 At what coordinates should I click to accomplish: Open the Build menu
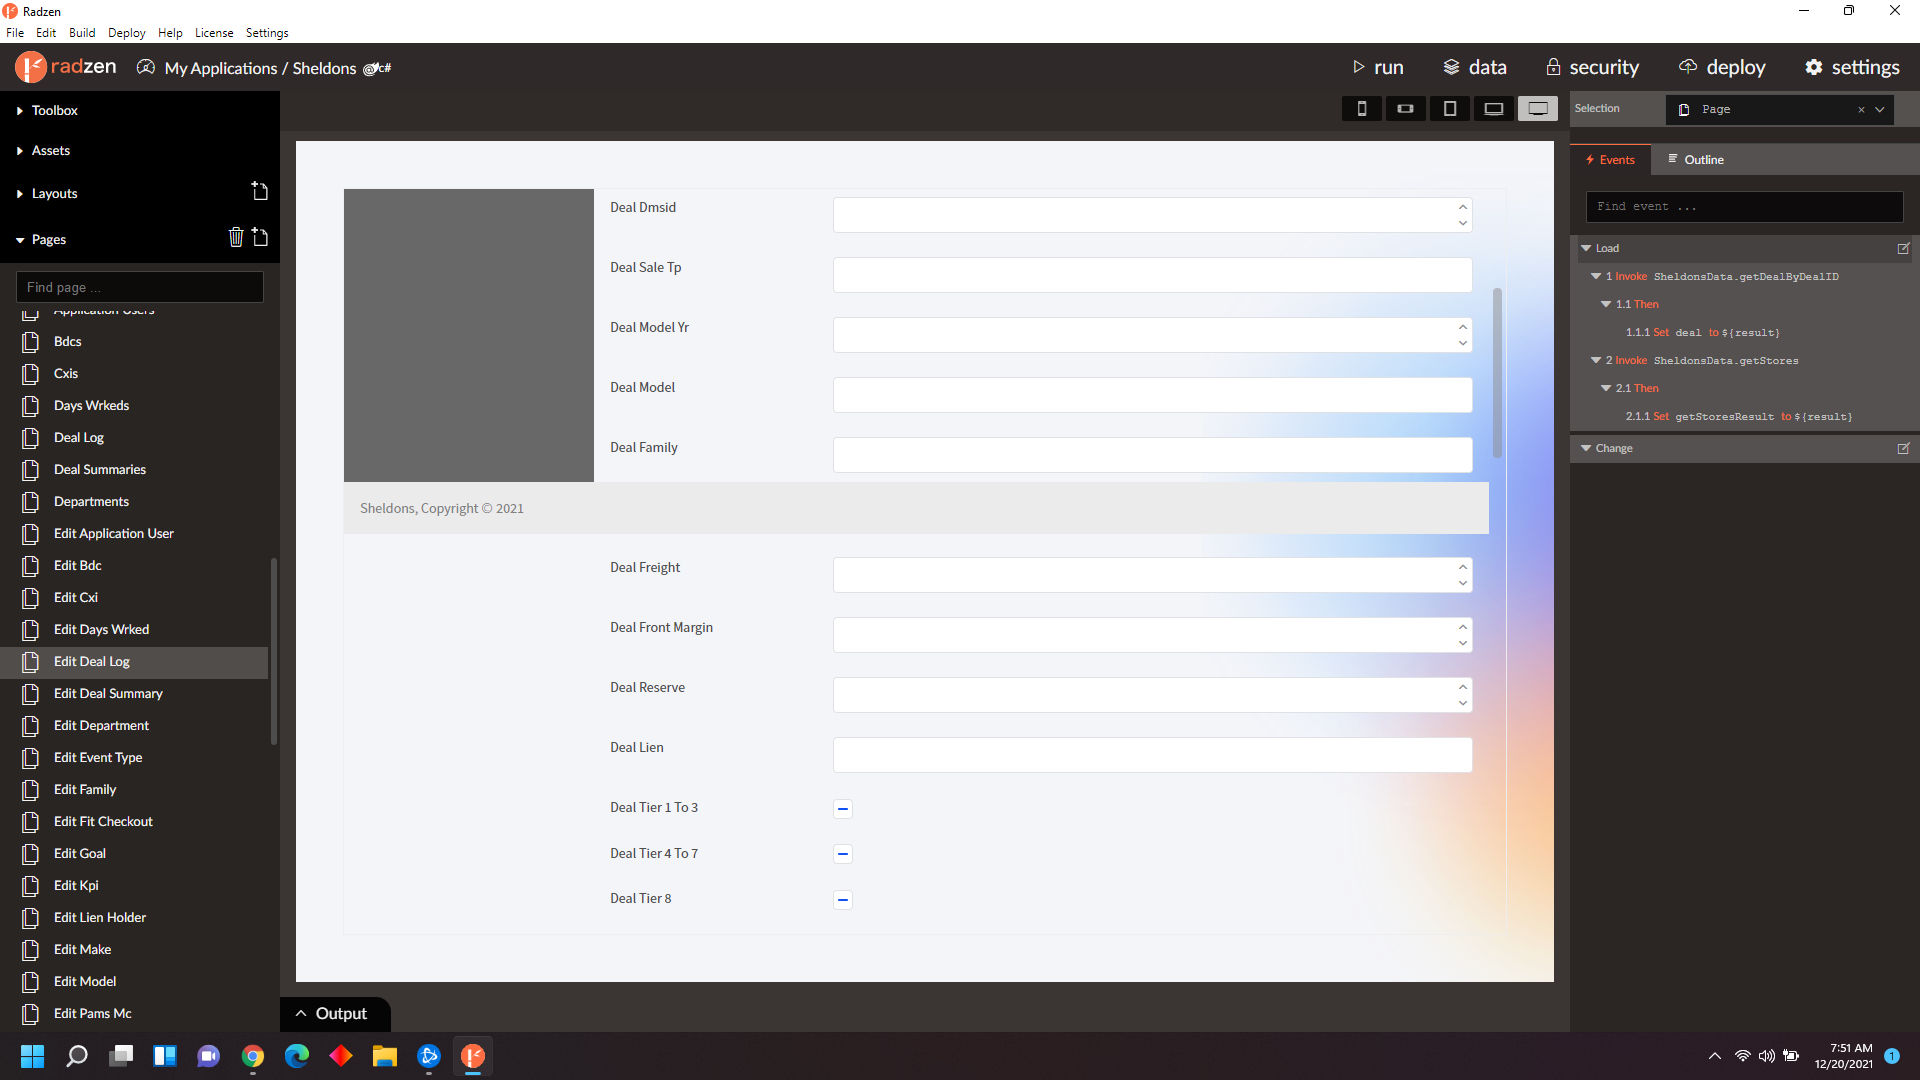point(82,33)
